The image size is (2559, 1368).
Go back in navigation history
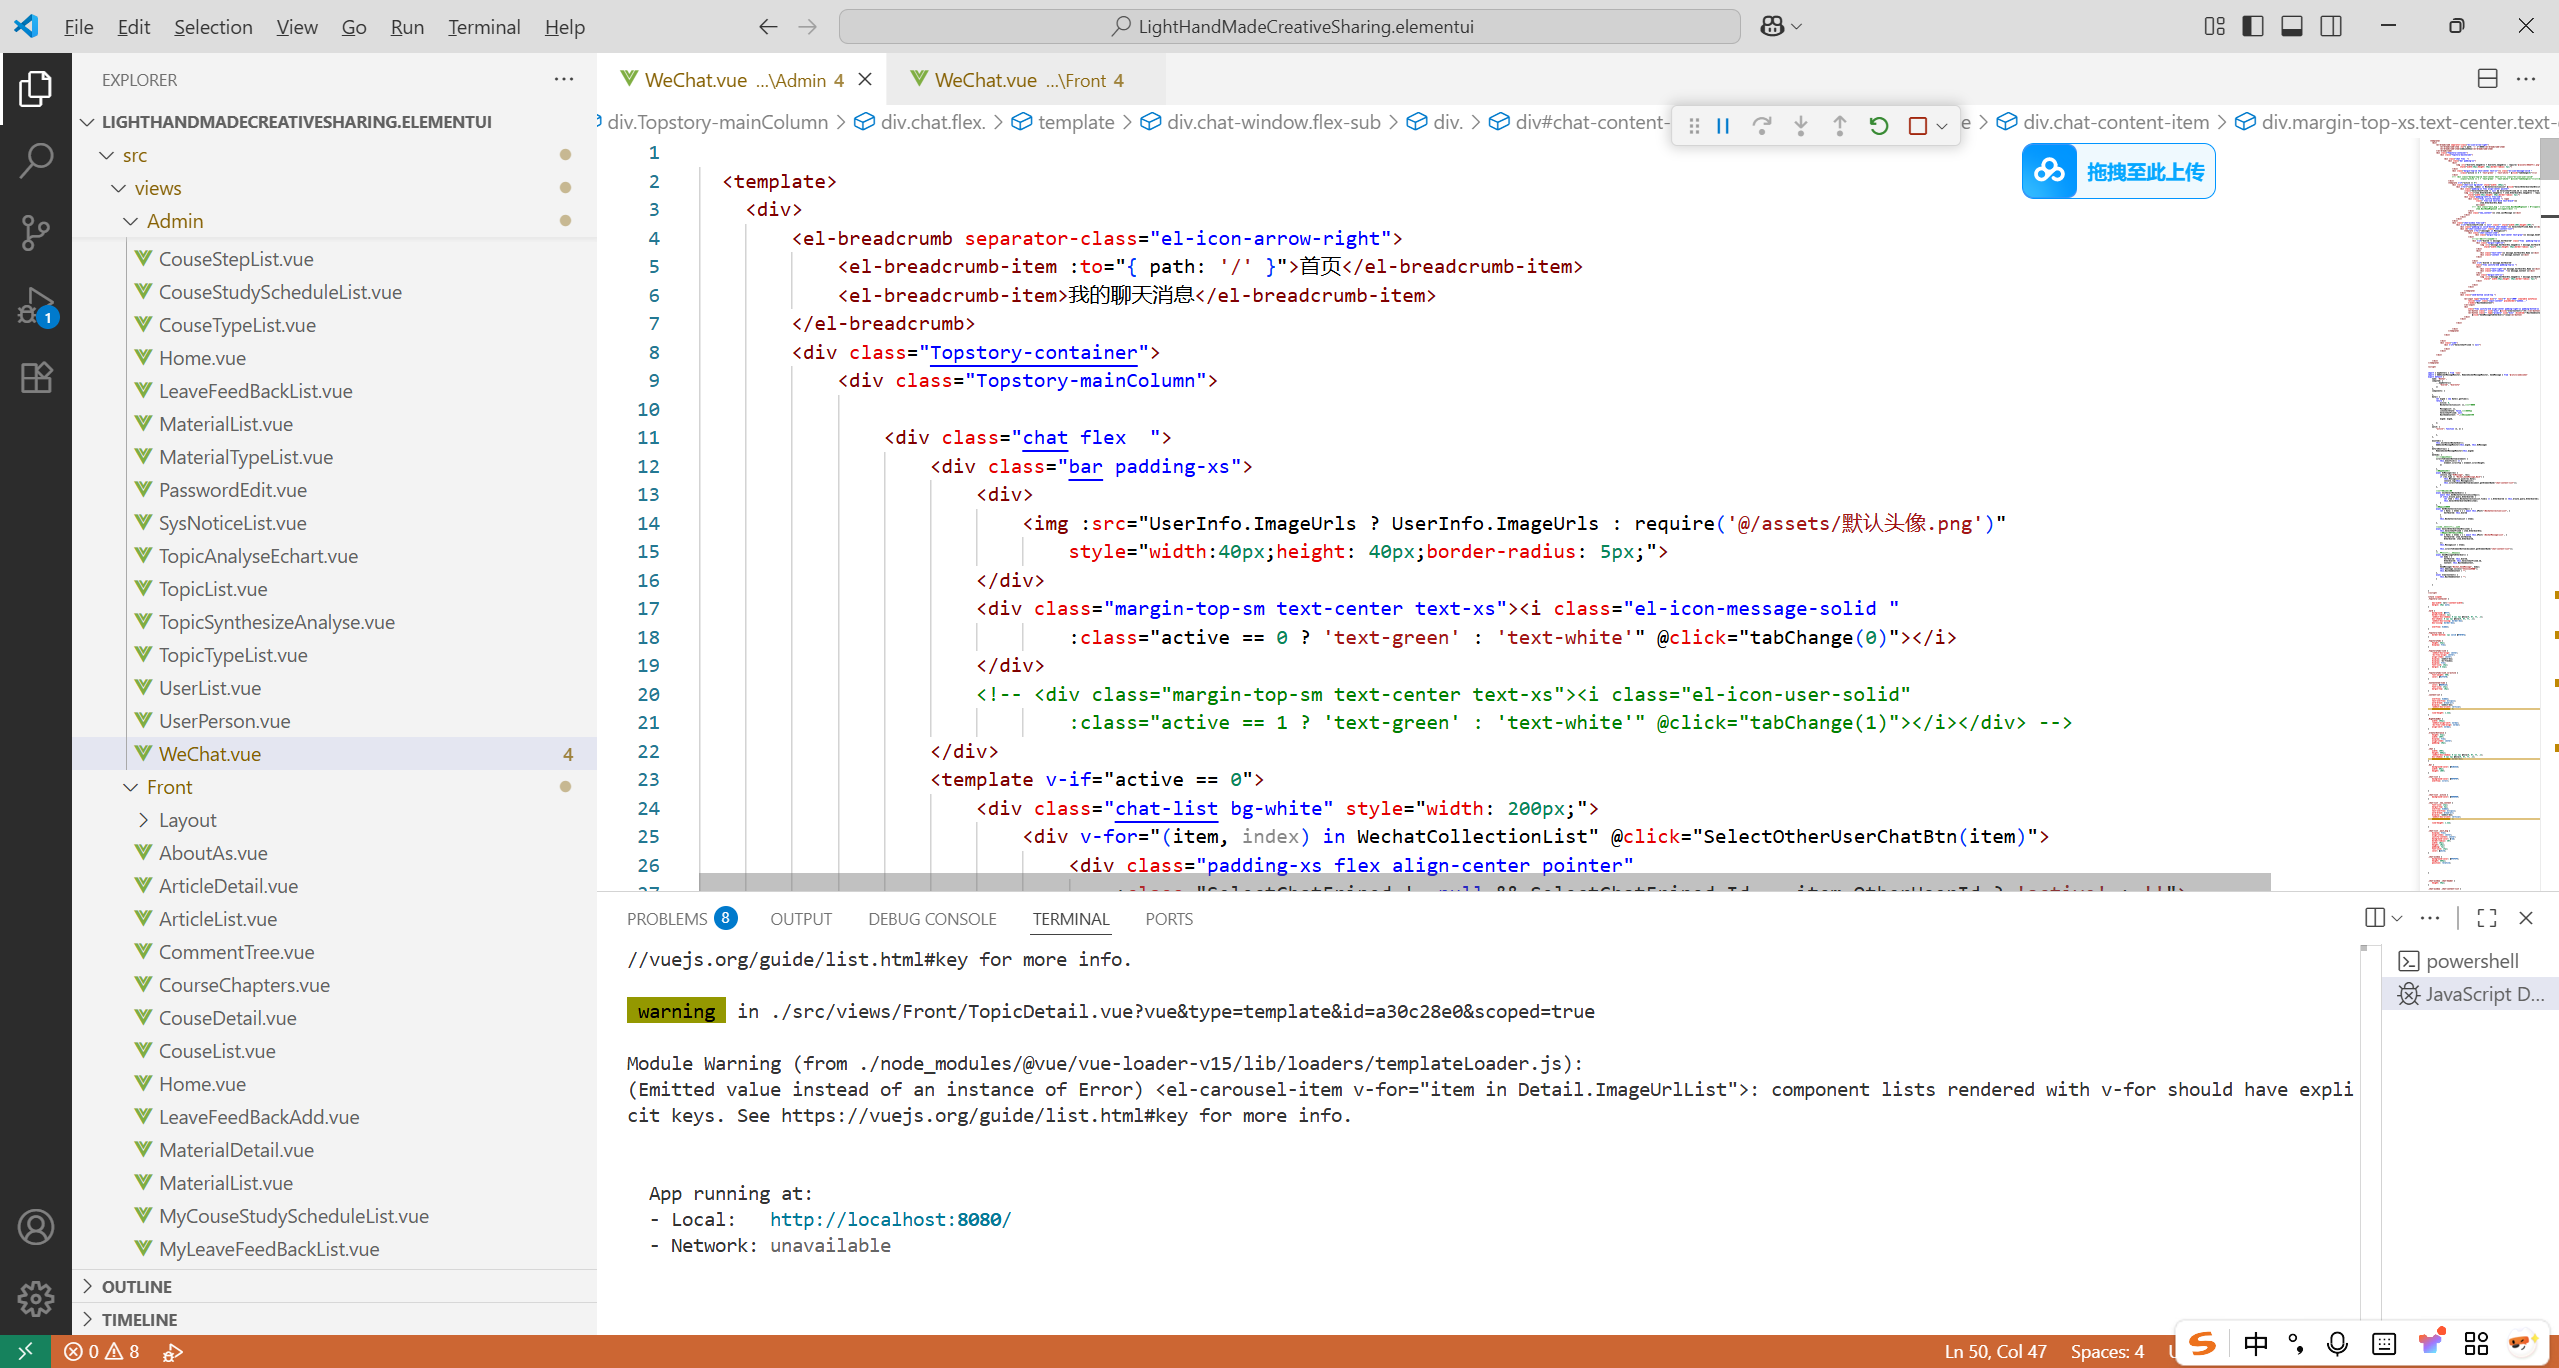coord(768,27)
